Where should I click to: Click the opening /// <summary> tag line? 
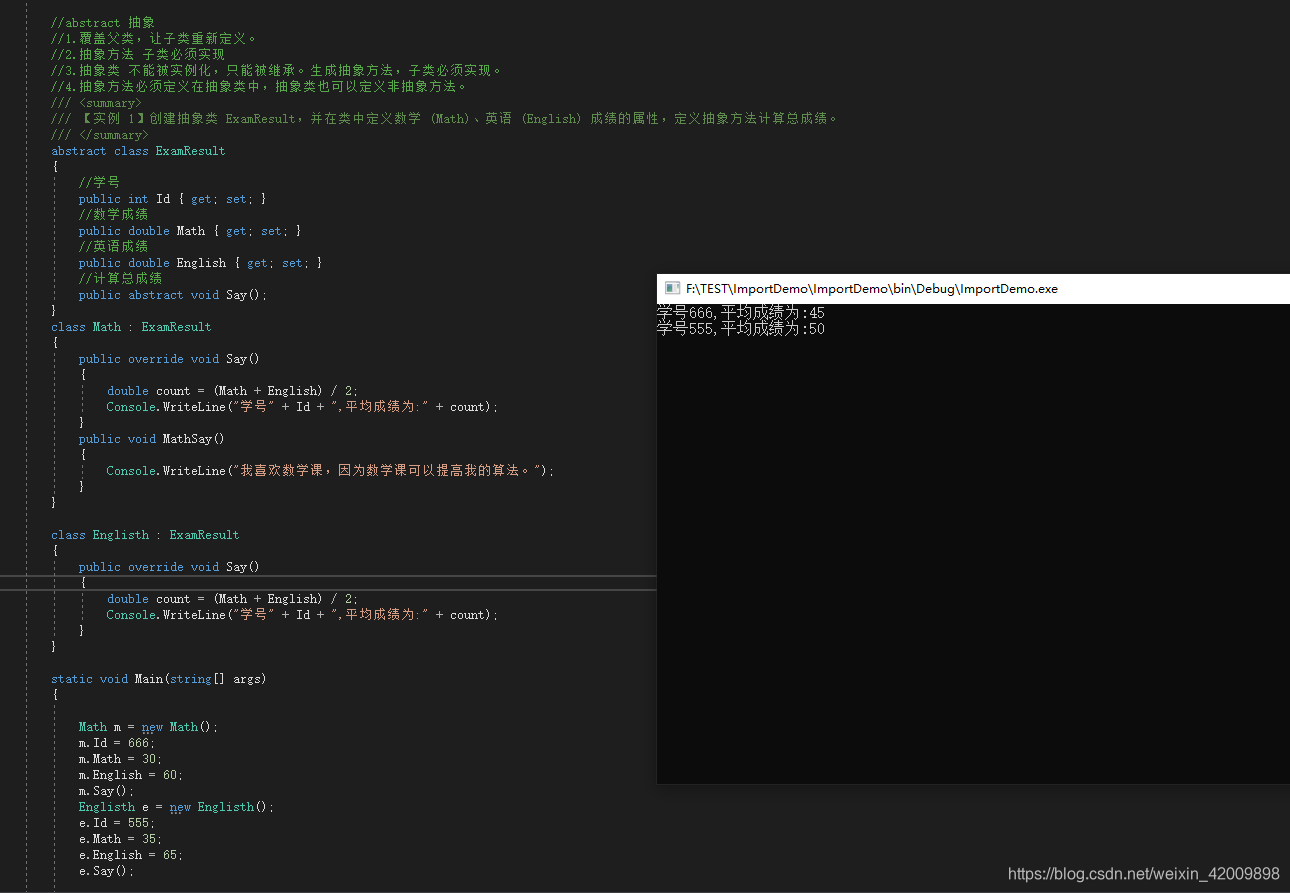click(x=96, y=102)
